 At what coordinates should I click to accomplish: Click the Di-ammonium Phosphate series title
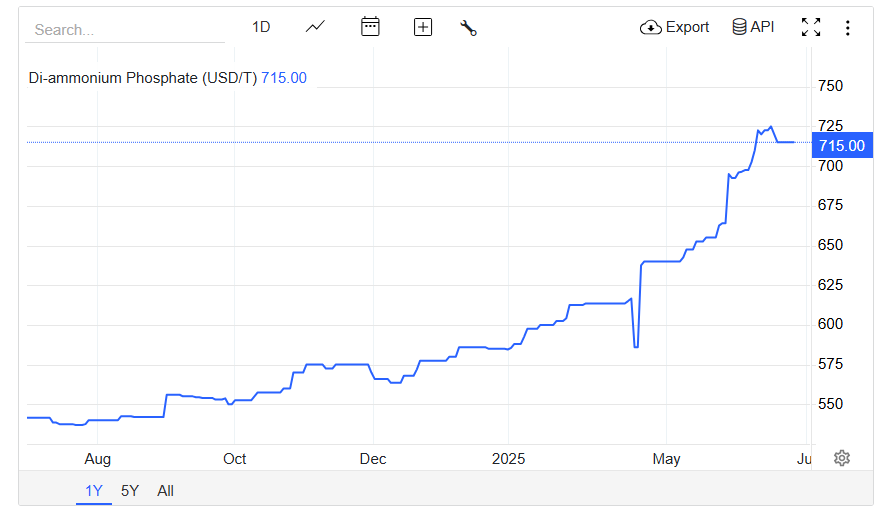pos(143,78)
